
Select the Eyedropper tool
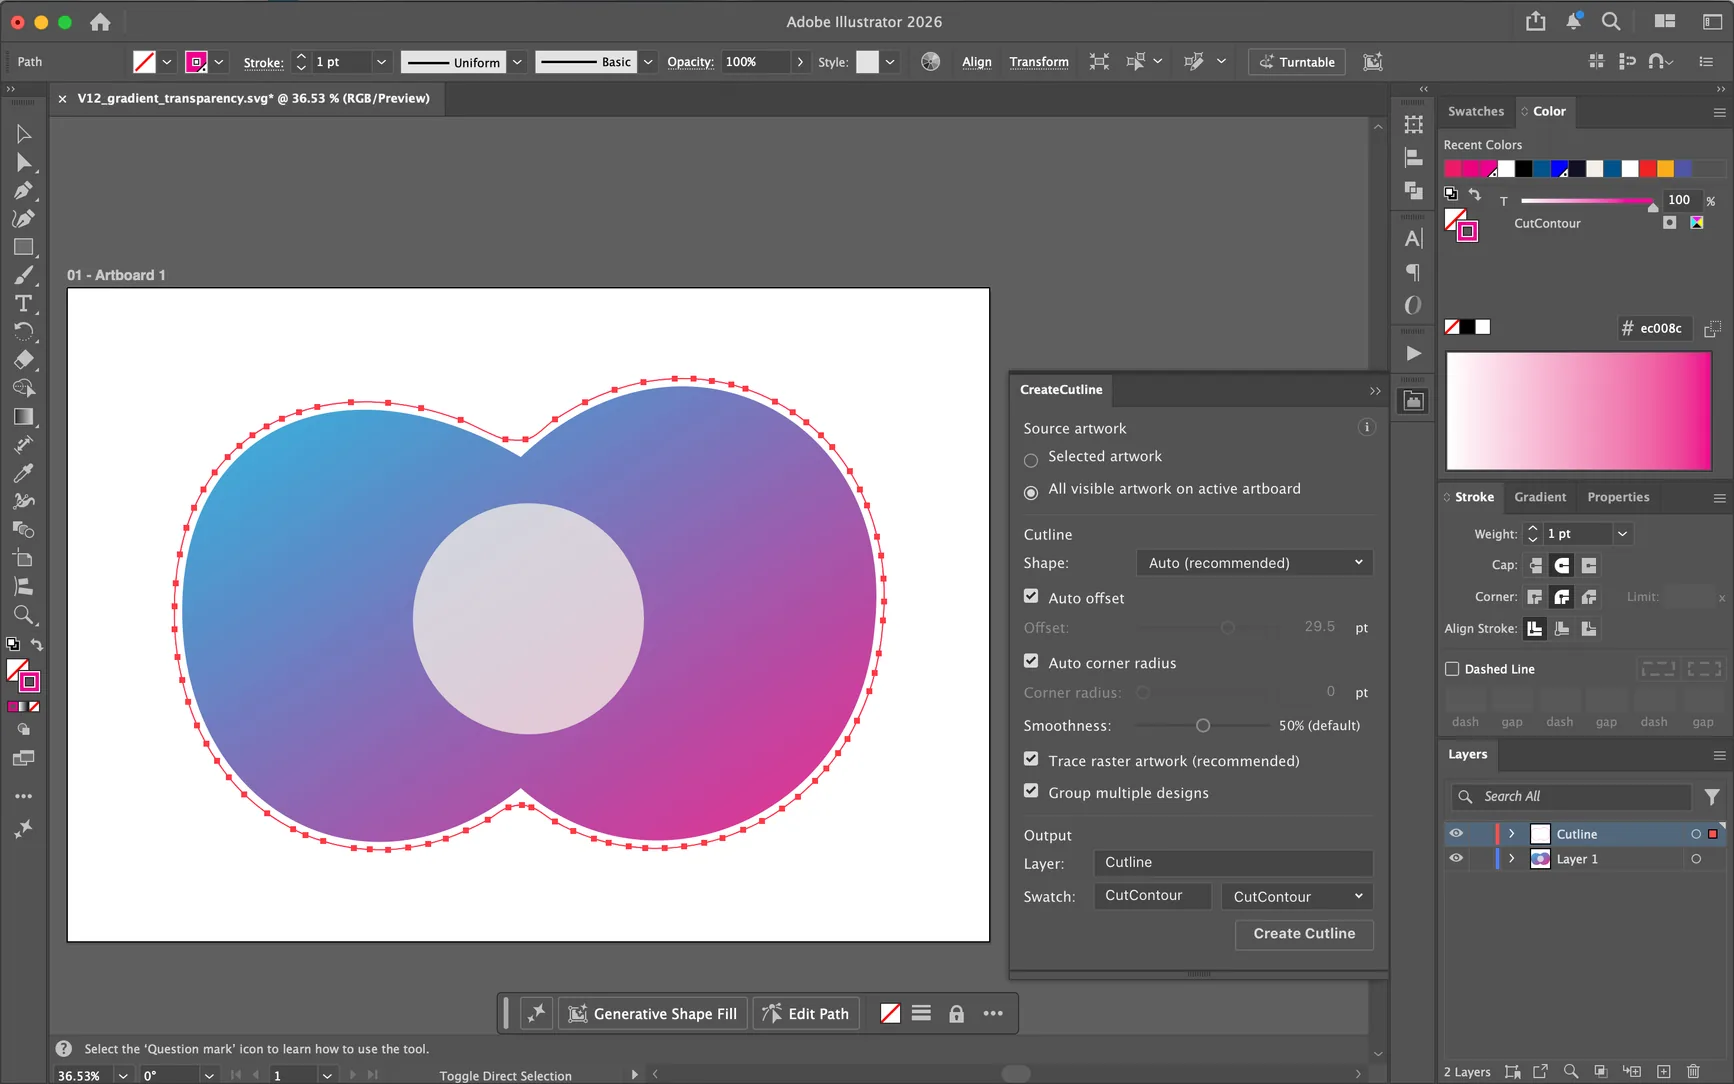point(23,472)
